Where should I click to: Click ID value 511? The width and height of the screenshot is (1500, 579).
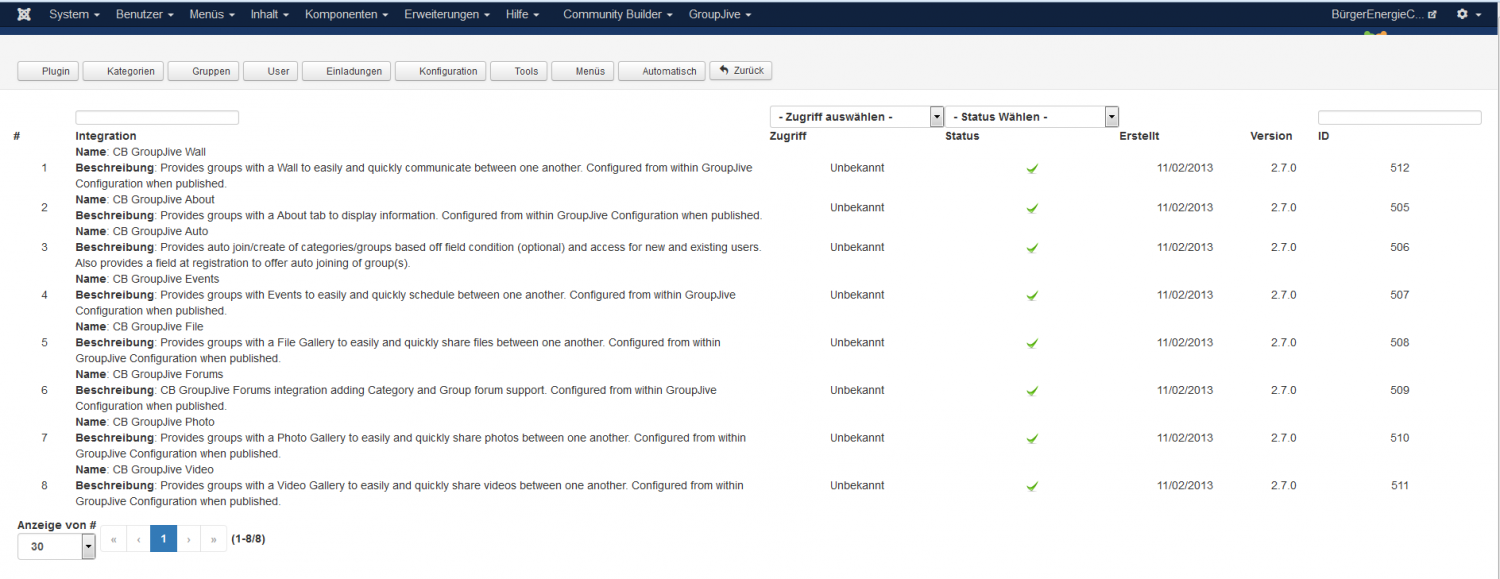1399,486
